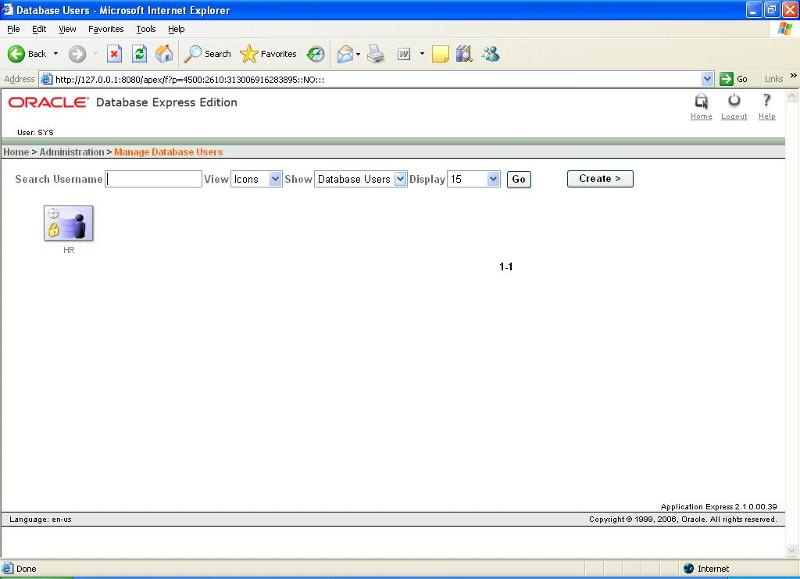Screen dimensions: 800x579
Task: Expand the Links toolbar chevron
Action: pos(793,76)
